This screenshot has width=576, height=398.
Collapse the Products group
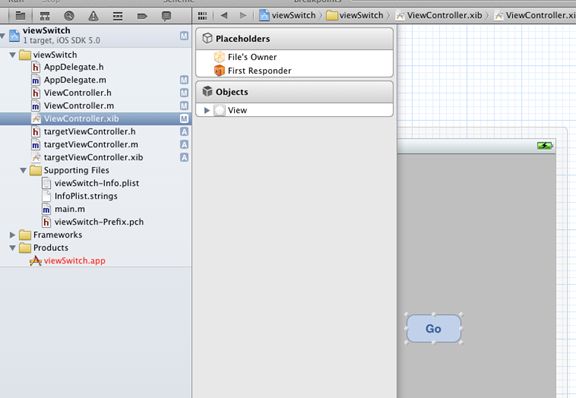[x=12, y=248]
